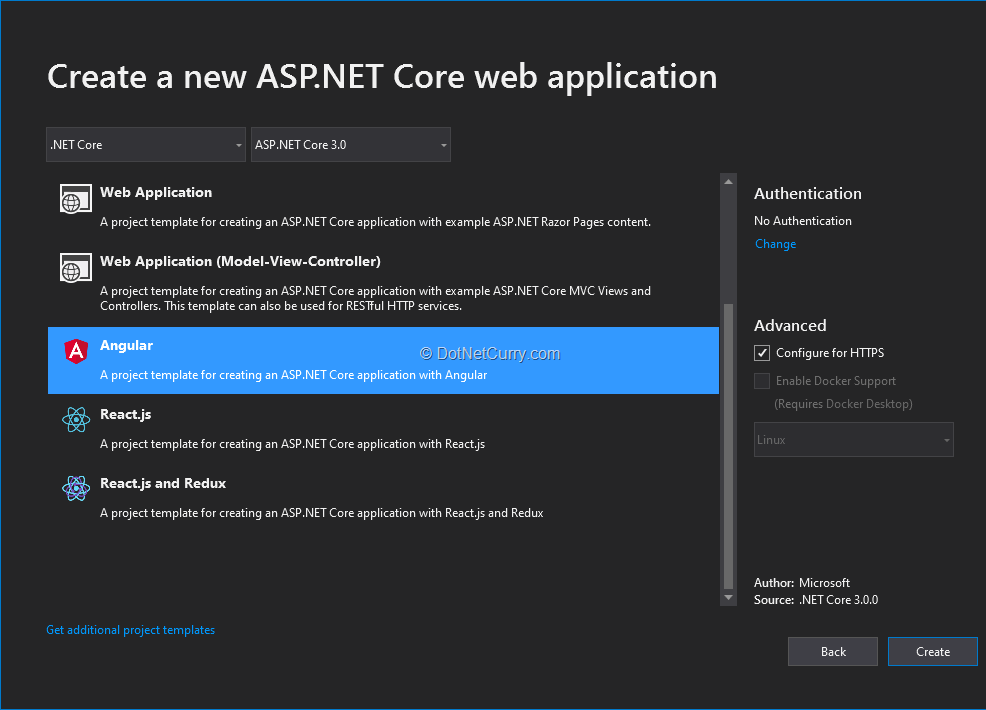Open the ASP.NET Core 3.0 version dropdown
Image resolution: width=986 pixels, height=710 pixels.
click(351, 145)
